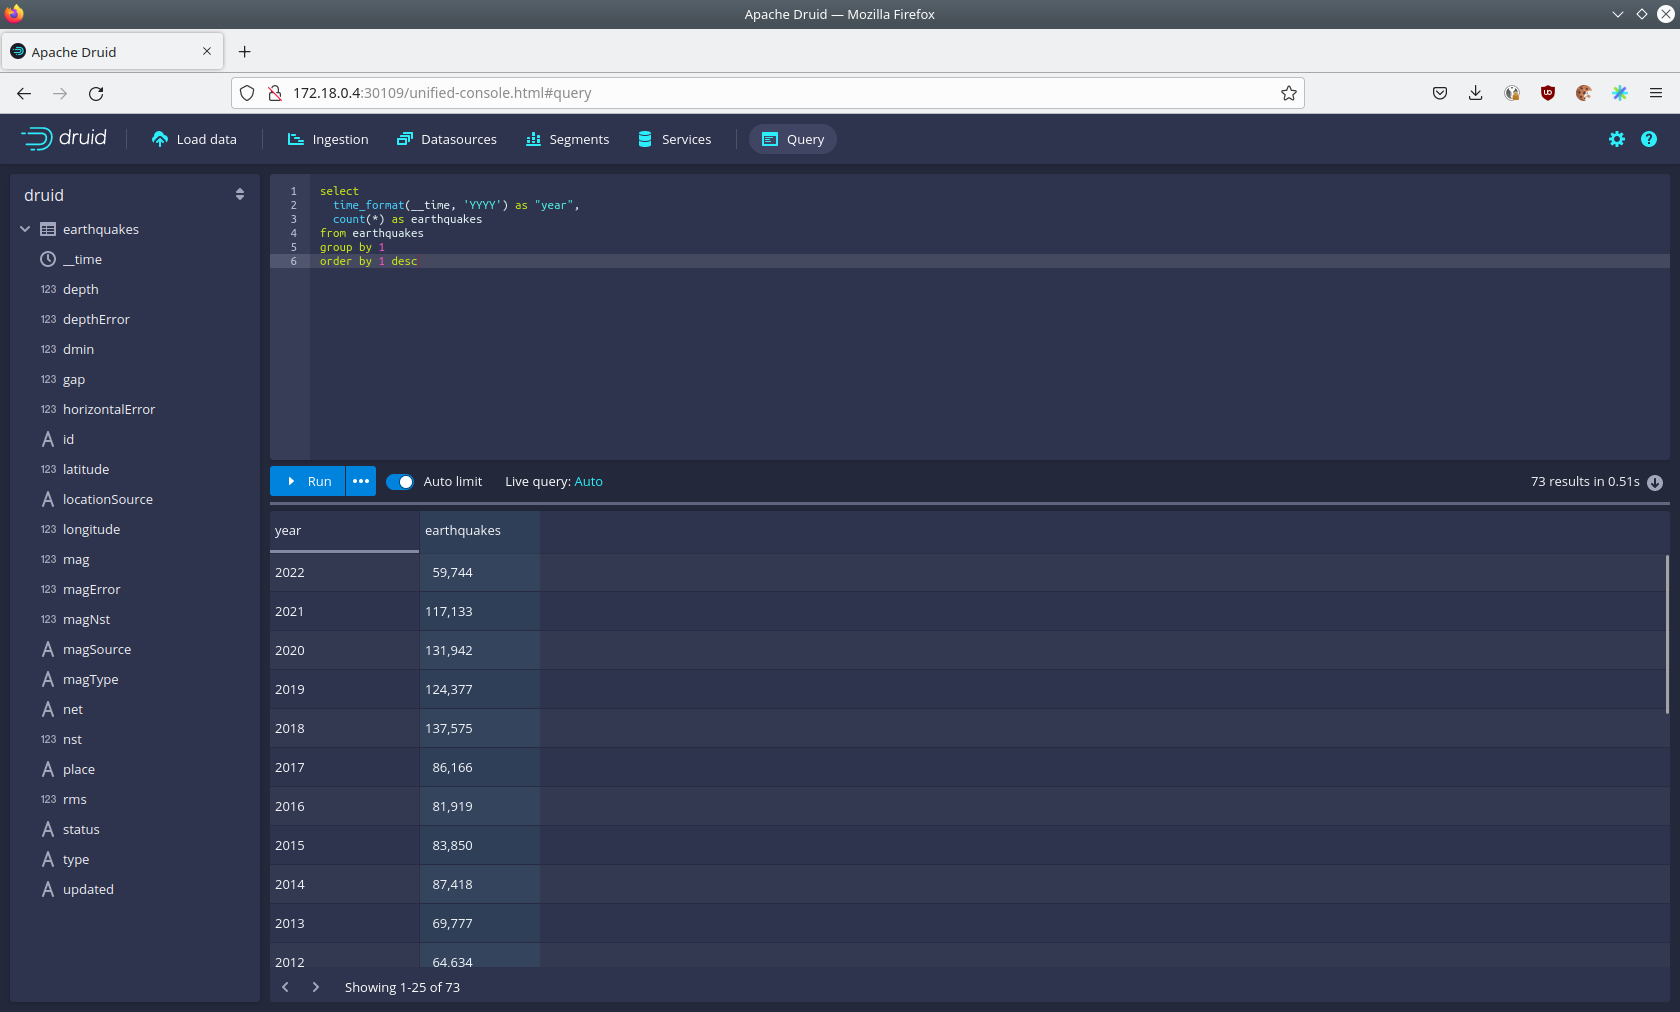Download query results with arrow icon

tap(1655, 482)
